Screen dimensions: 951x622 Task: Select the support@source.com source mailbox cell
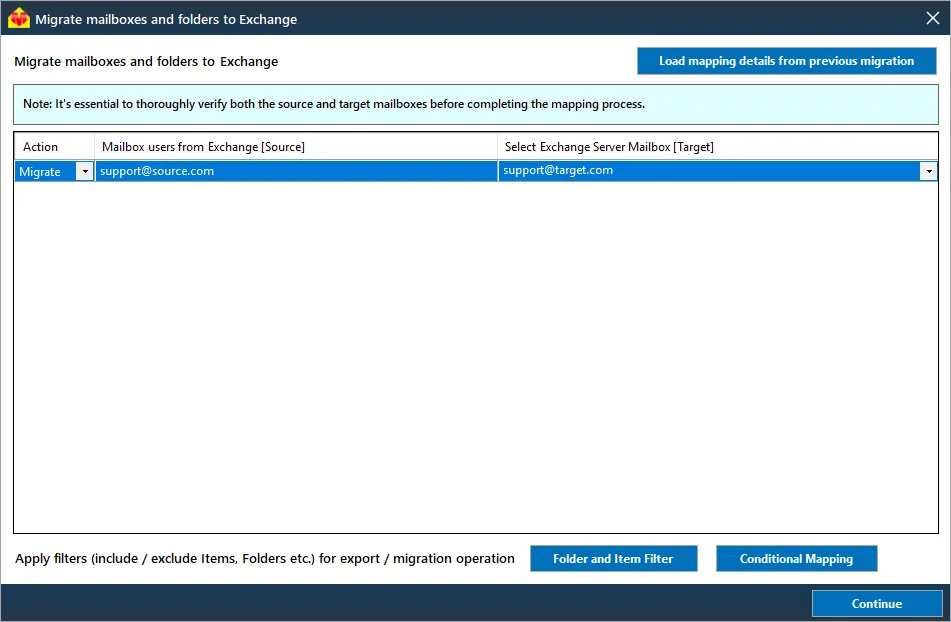coord(296,171)
